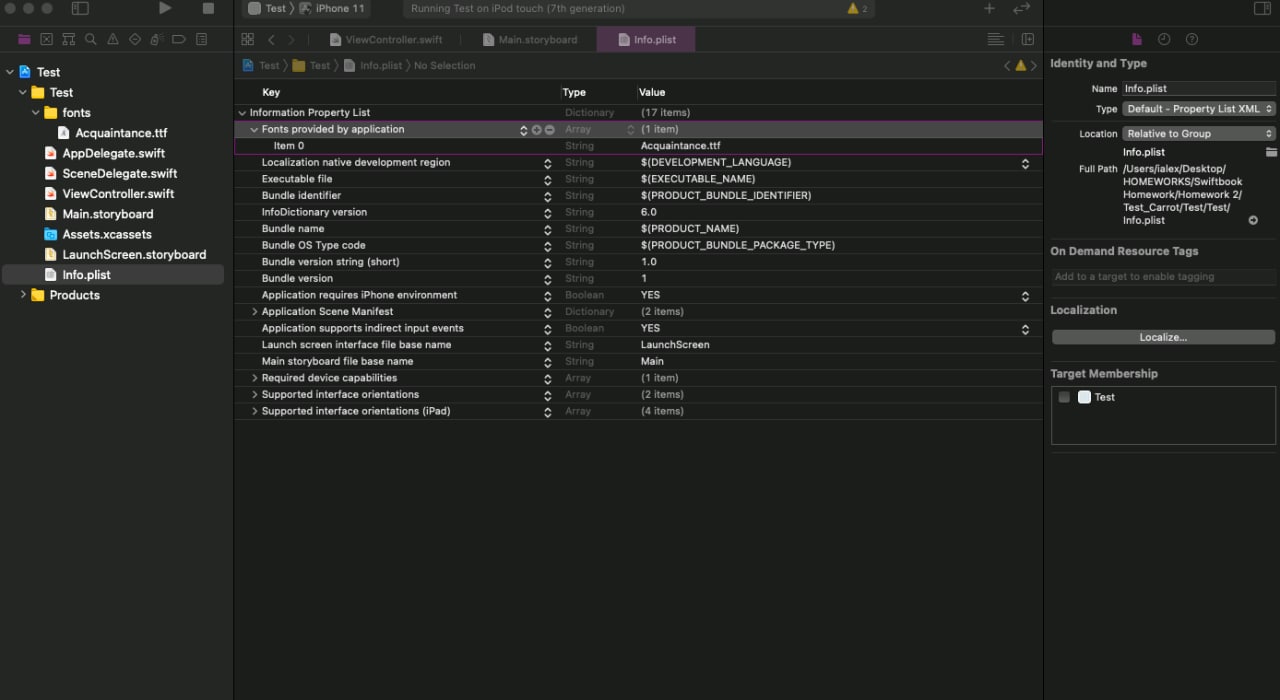
Task: Stop the running app with Stop button
Action: click(x=208, y=8)
